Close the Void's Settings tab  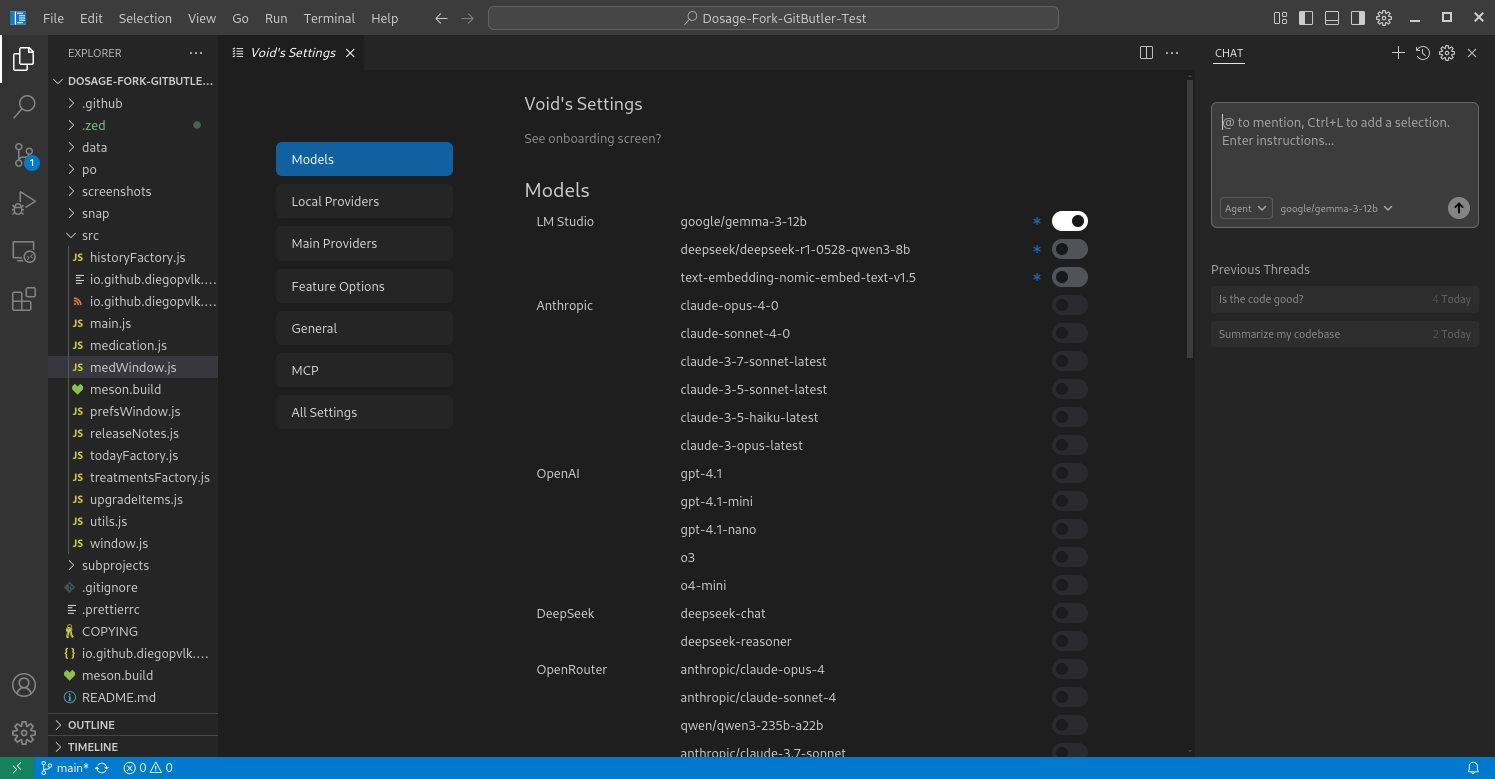click(x=350, y=53)
